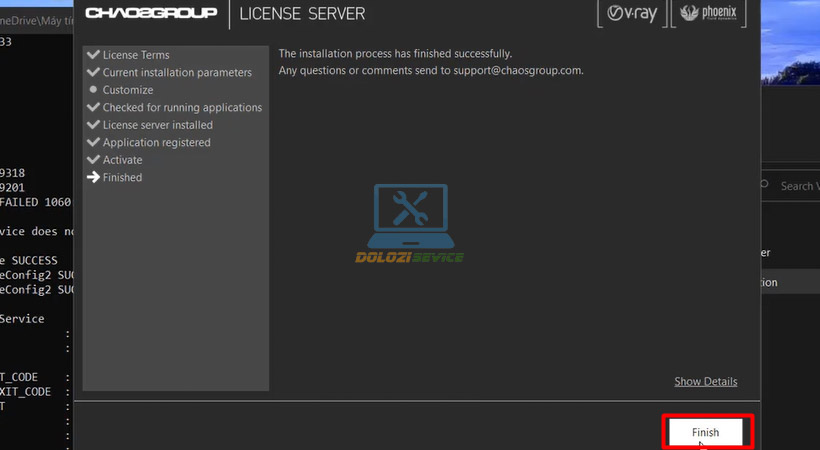Click the LICENSE SERVER title text
Screen dimensions: 820x450
302,14
